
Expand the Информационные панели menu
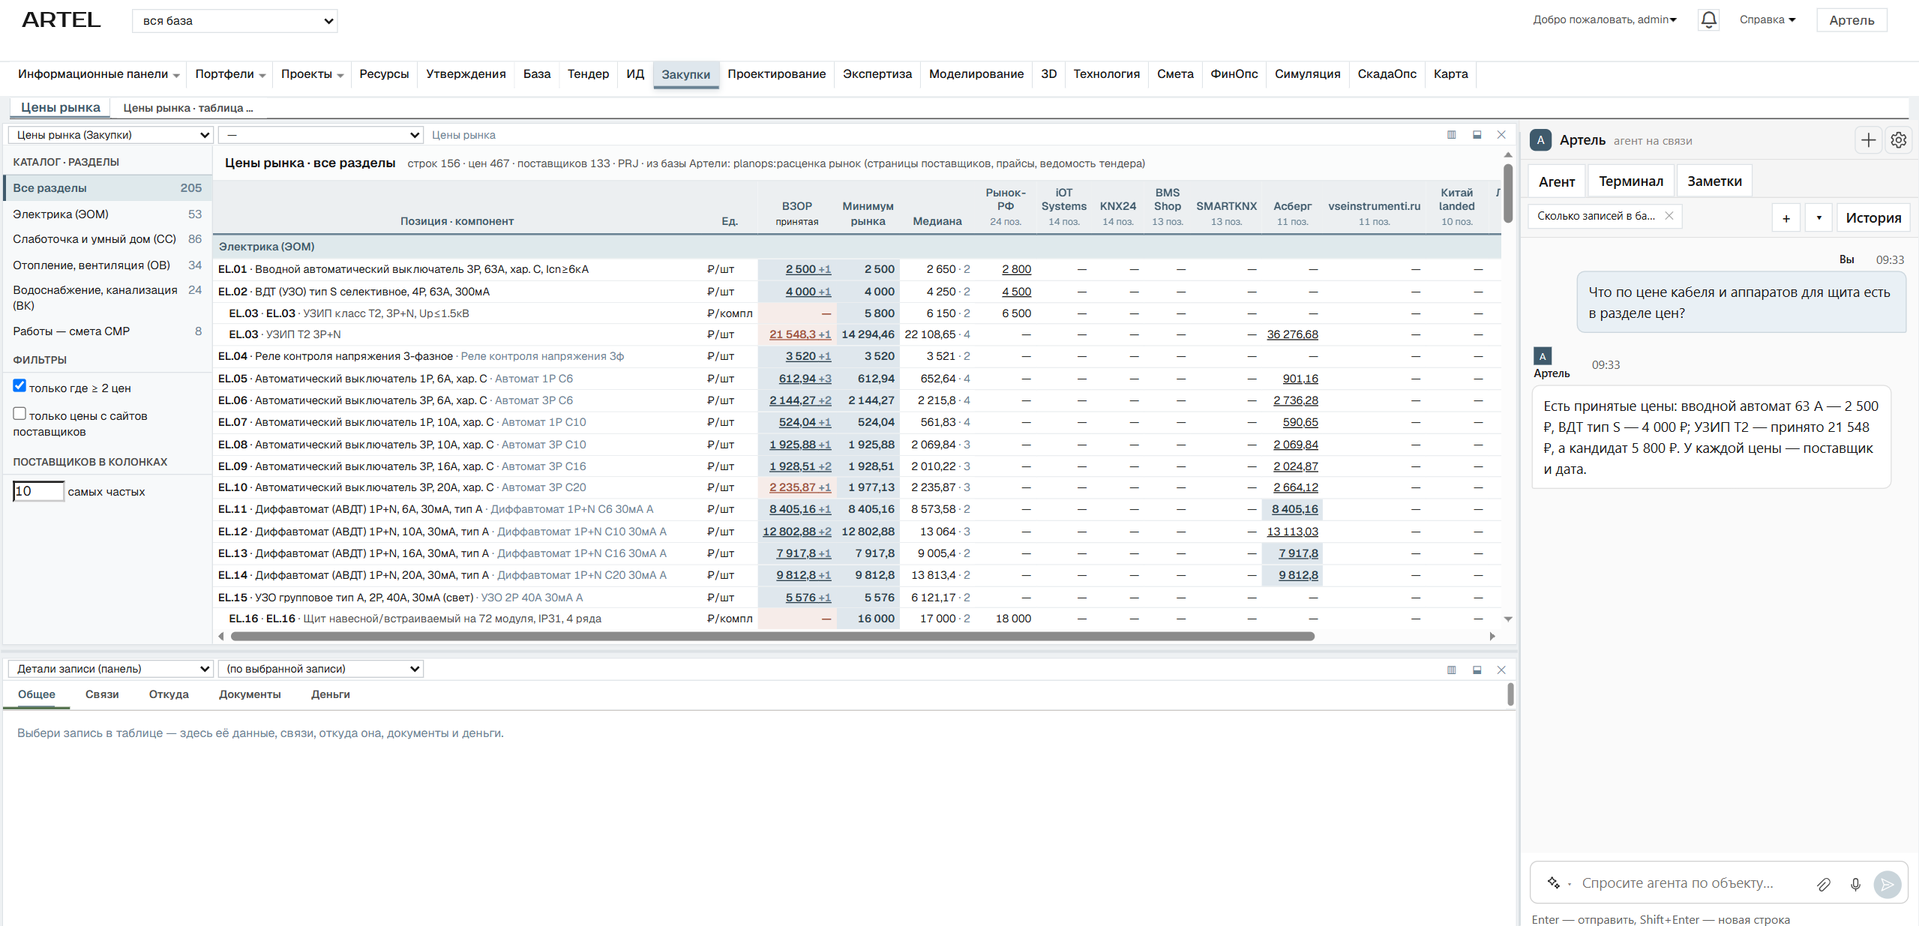98,74
